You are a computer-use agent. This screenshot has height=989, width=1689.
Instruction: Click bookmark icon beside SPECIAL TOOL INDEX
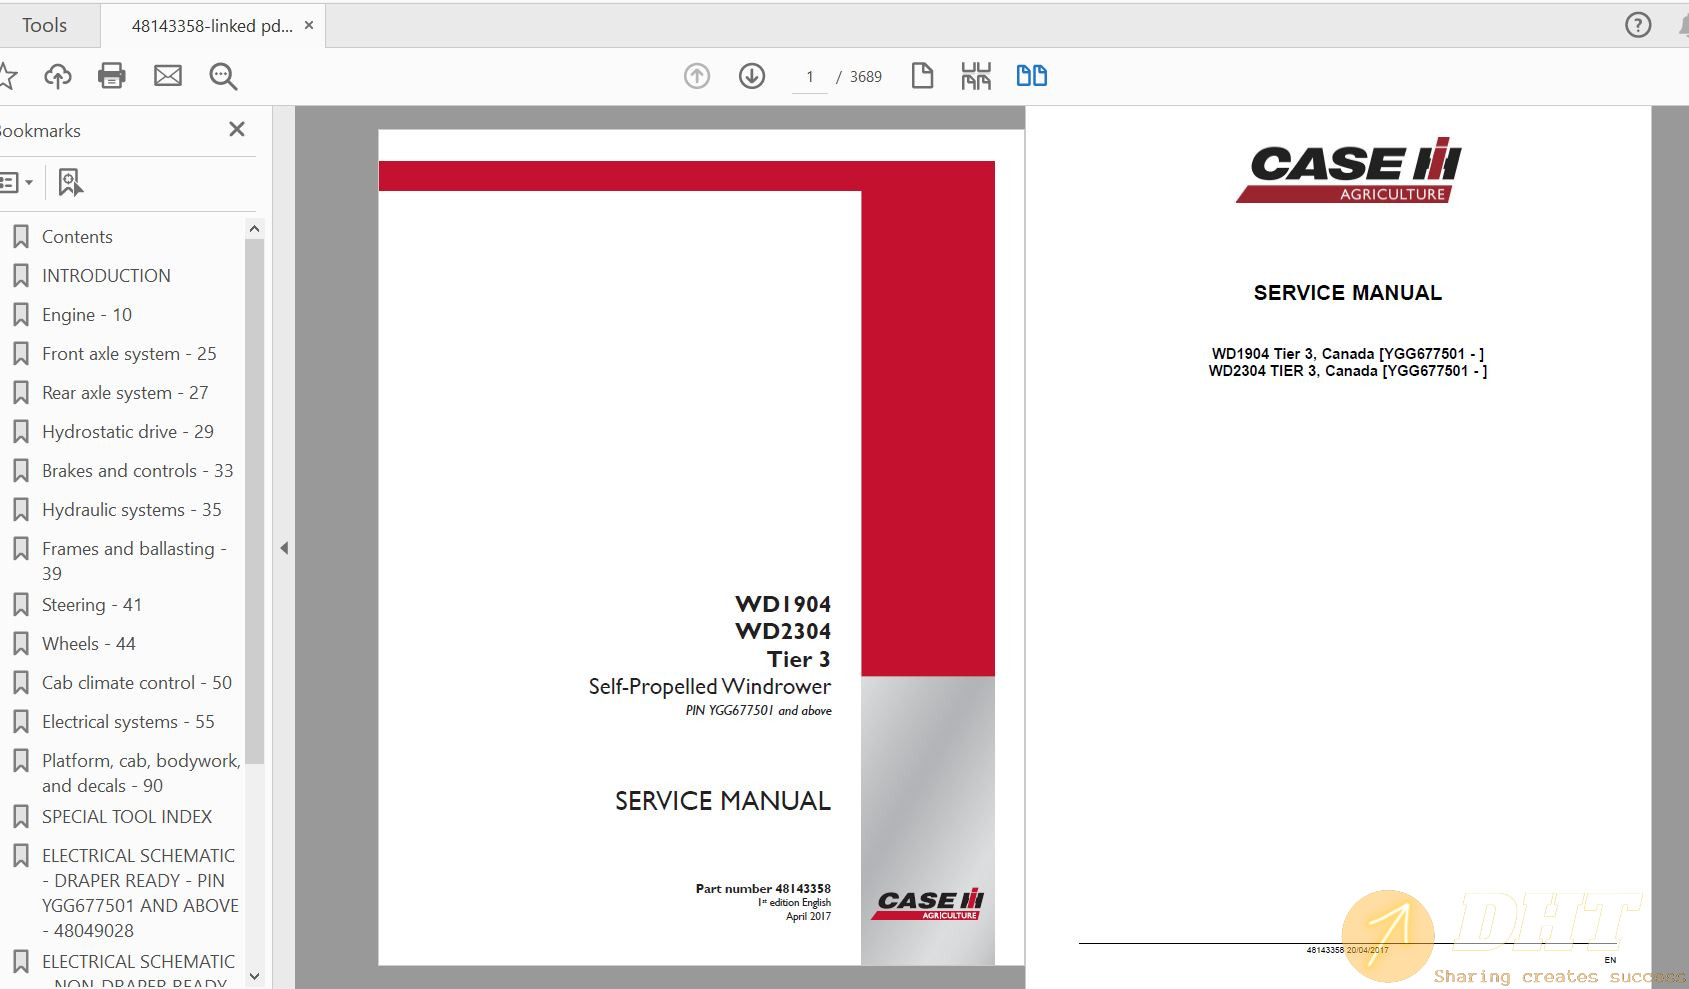tap(20, 817)
